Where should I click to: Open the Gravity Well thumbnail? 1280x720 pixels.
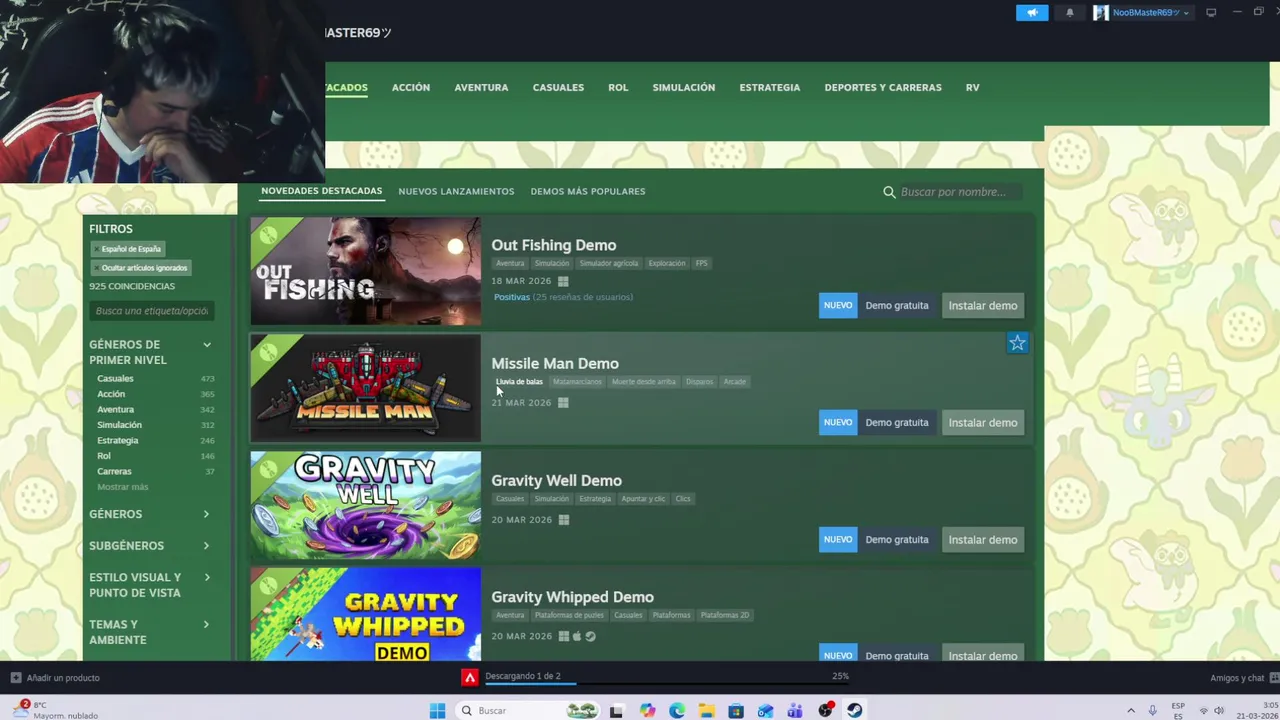pos(366,505)
